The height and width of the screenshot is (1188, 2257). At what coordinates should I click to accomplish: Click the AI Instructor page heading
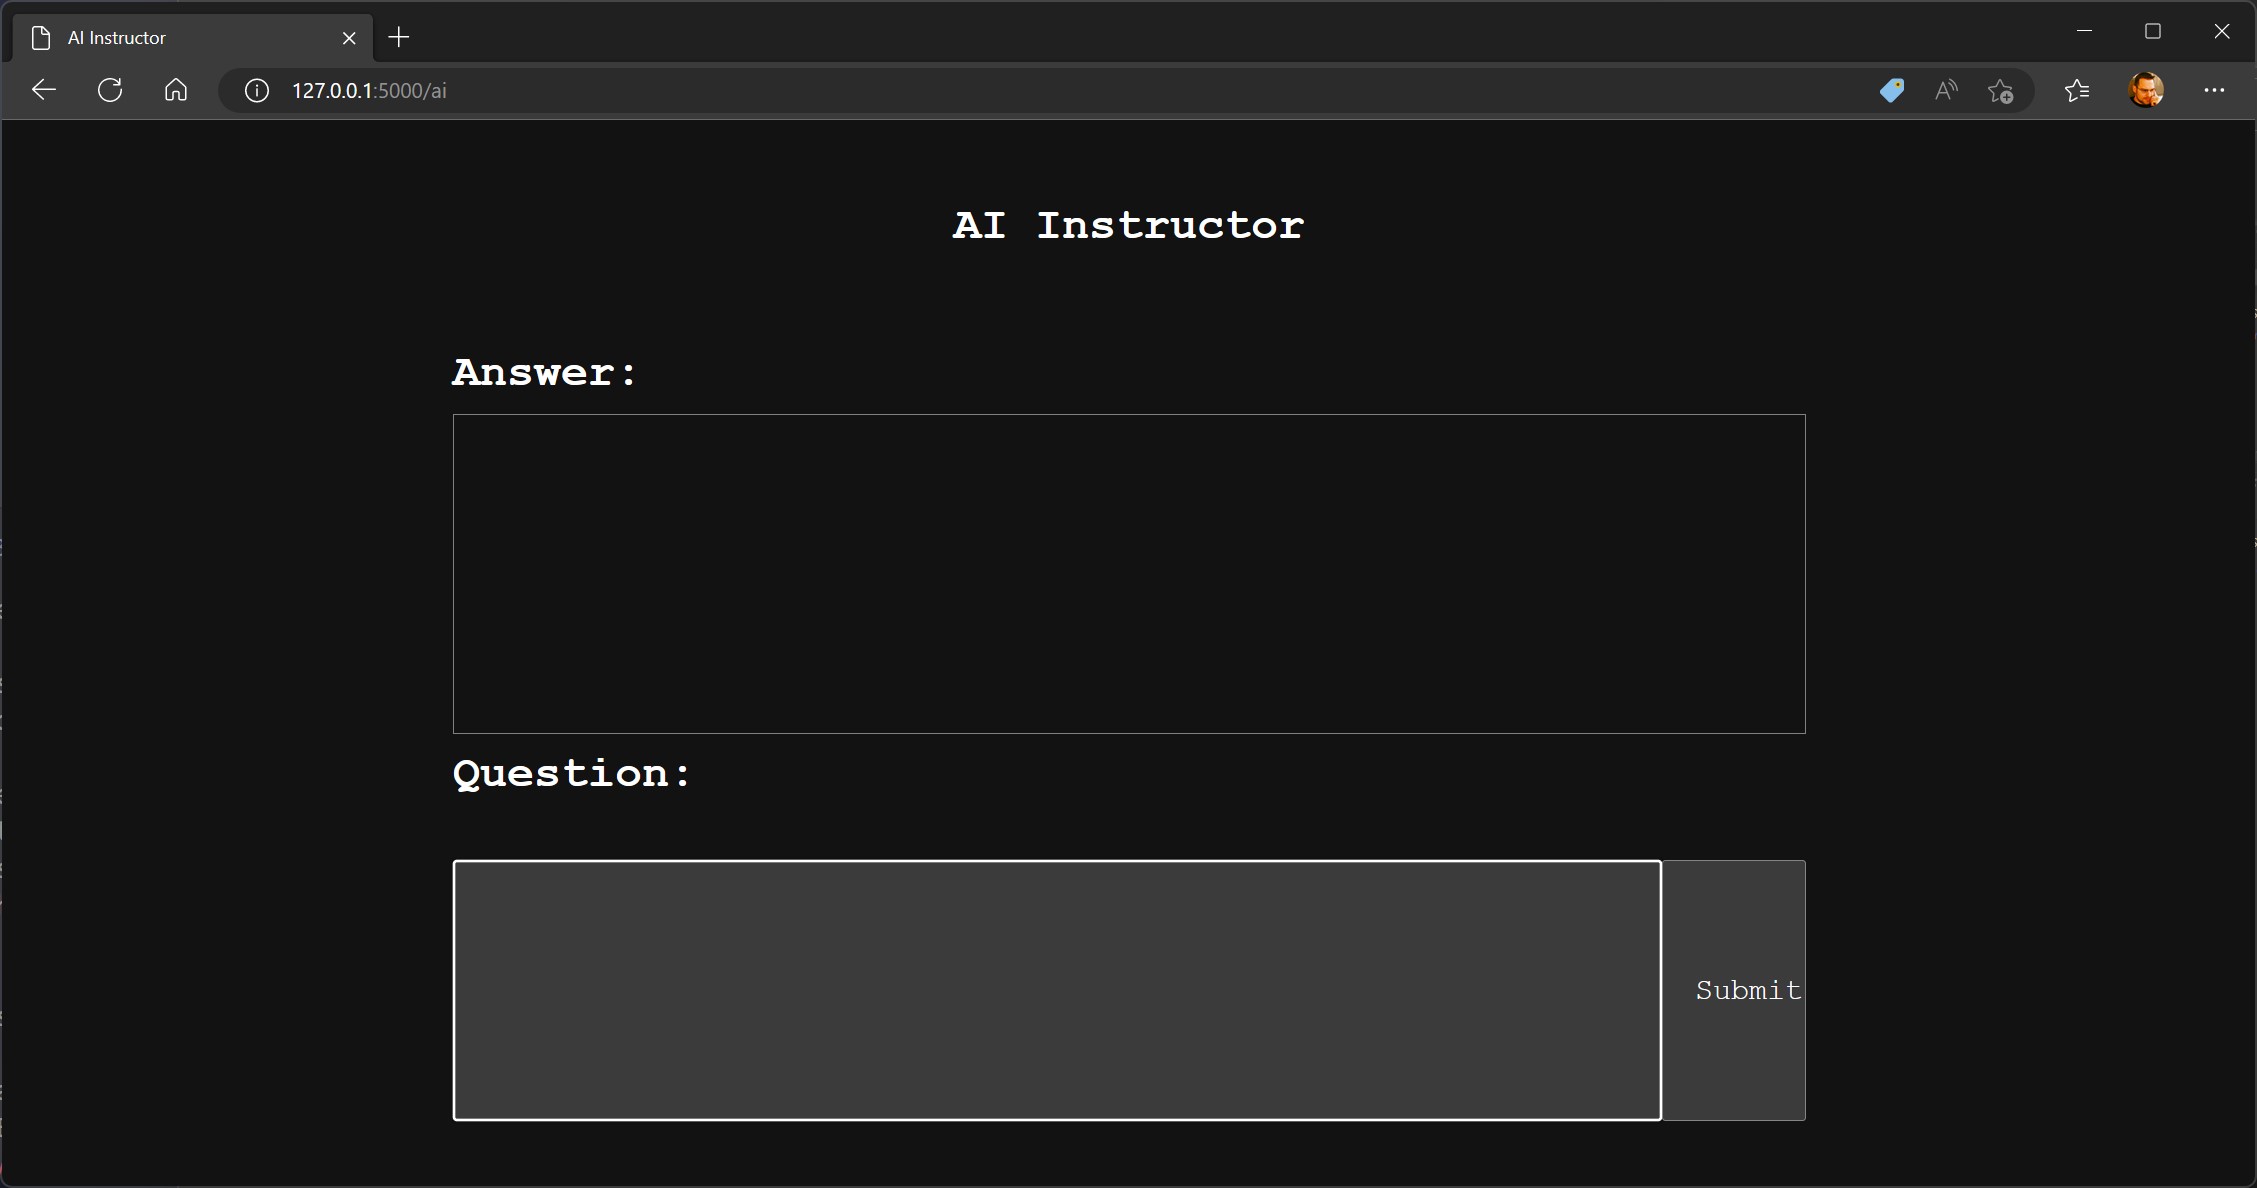click(1127, 225)
